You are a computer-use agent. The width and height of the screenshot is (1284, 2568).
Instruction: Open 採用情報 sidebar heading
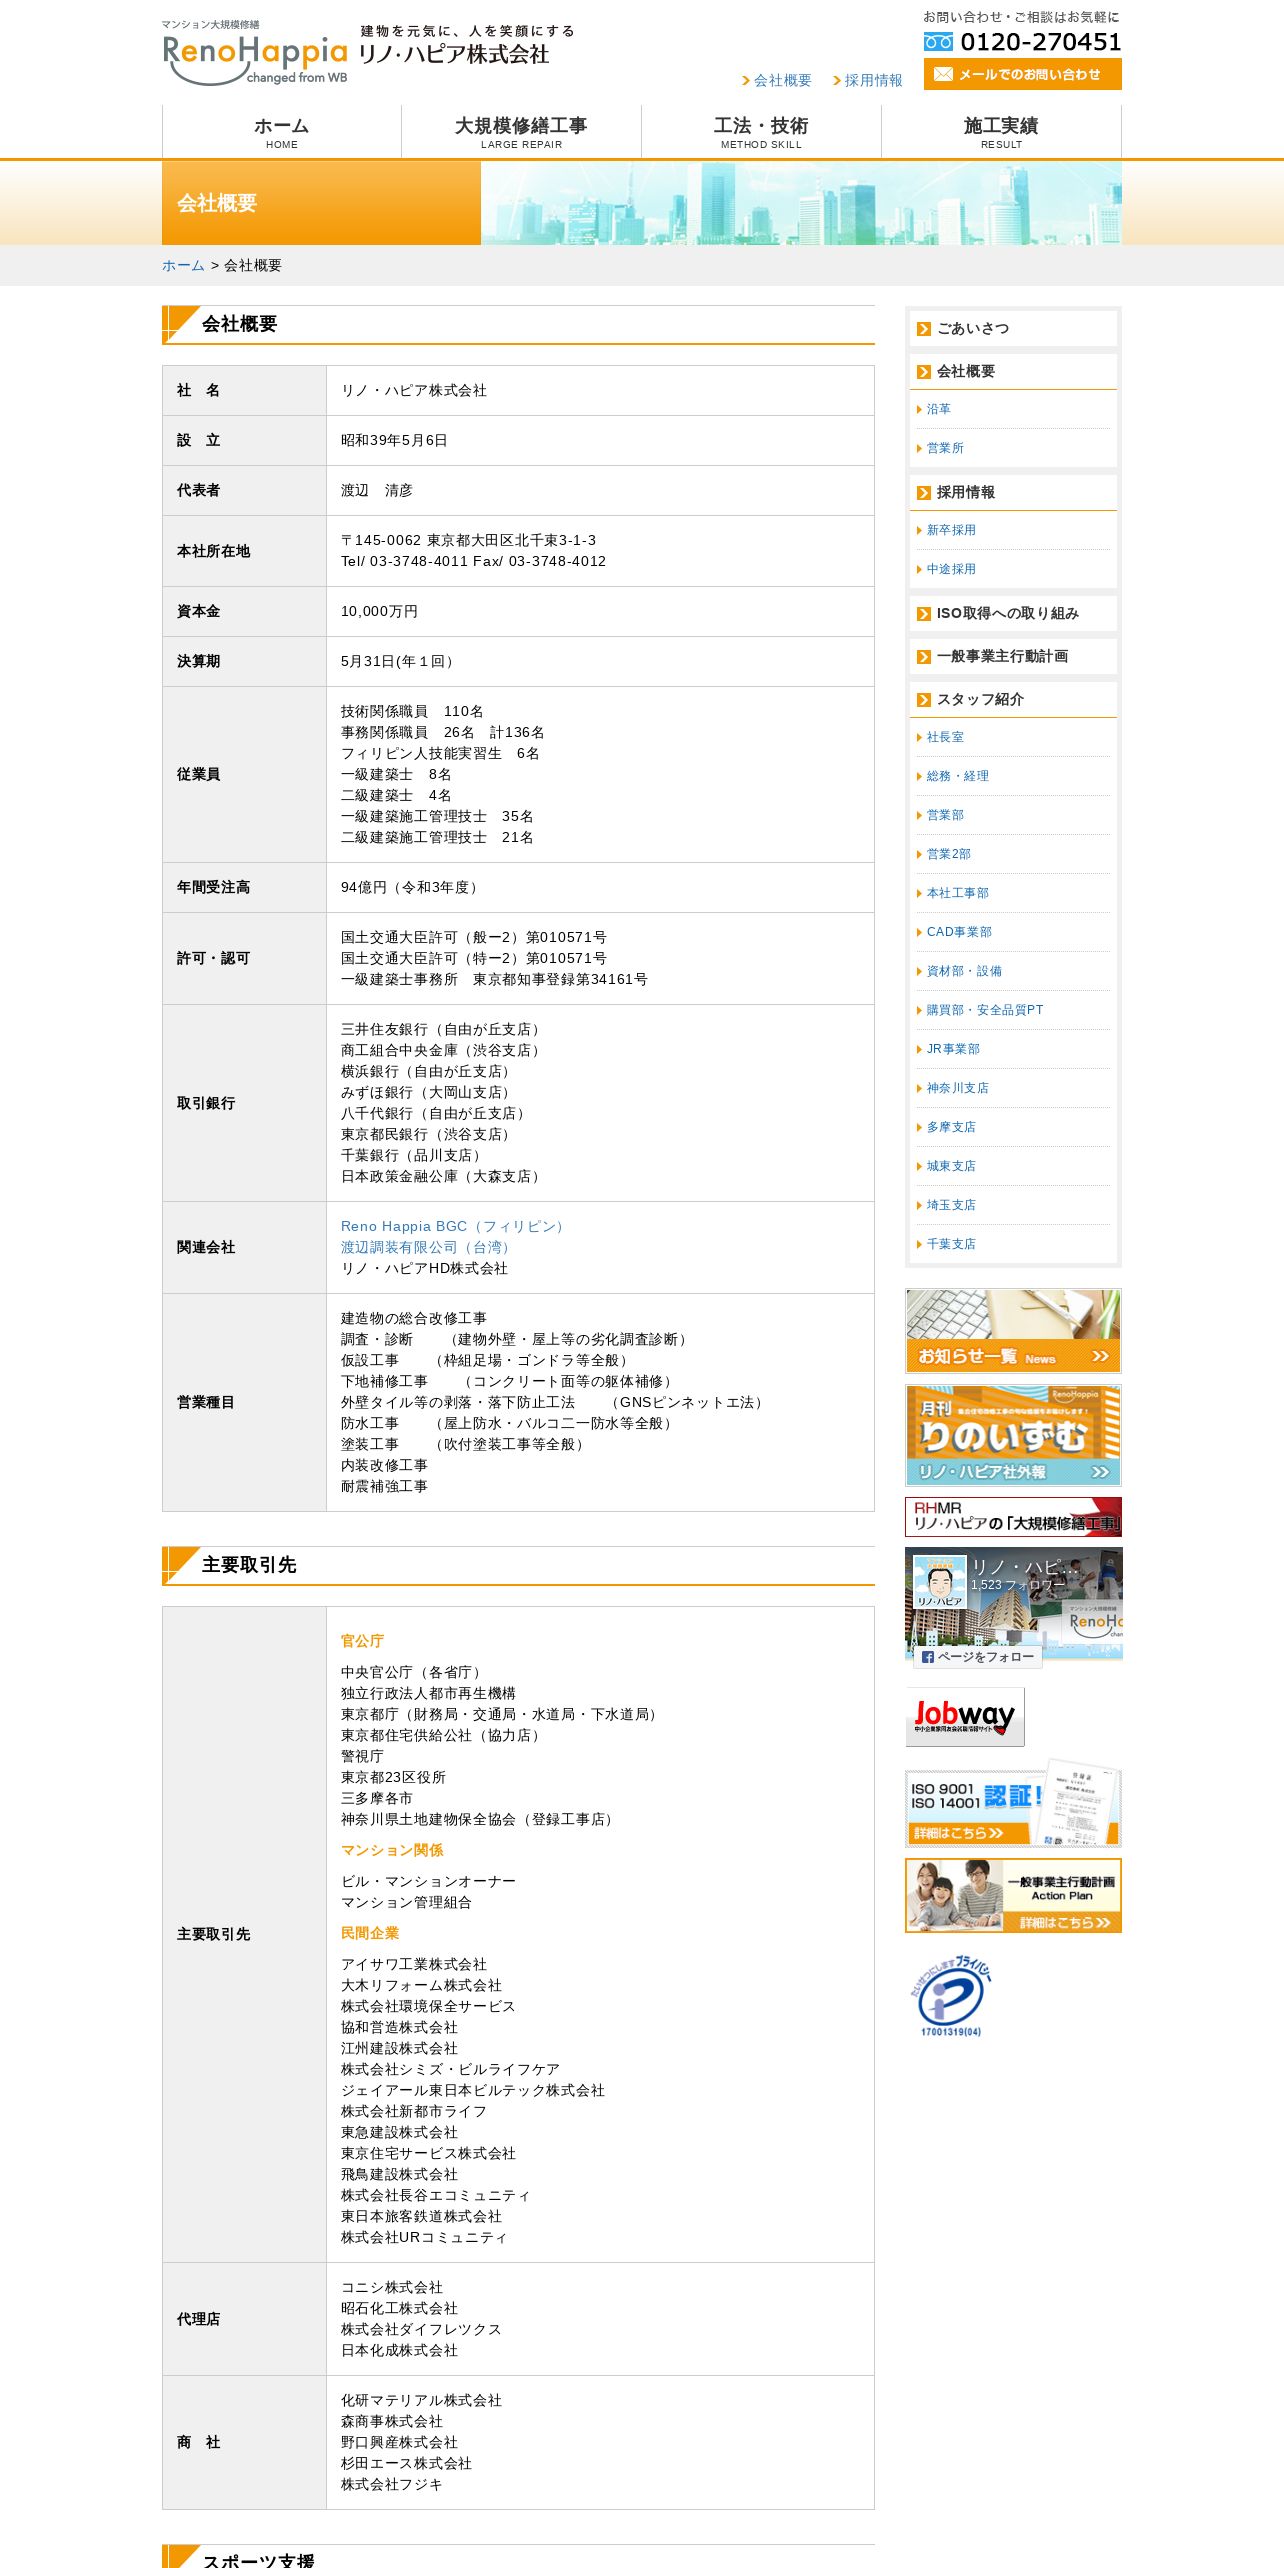tap(1013, 492)
